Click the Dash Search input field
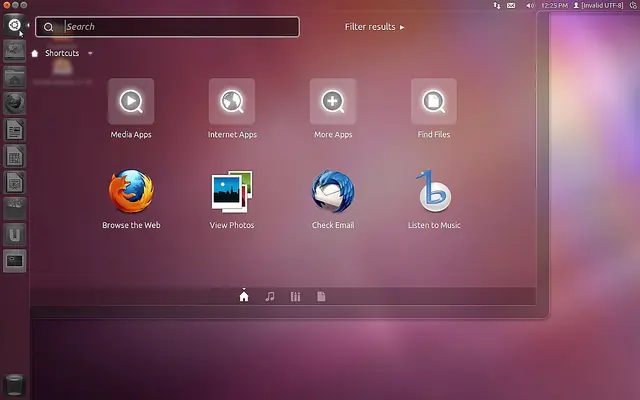 coord(167,27)
